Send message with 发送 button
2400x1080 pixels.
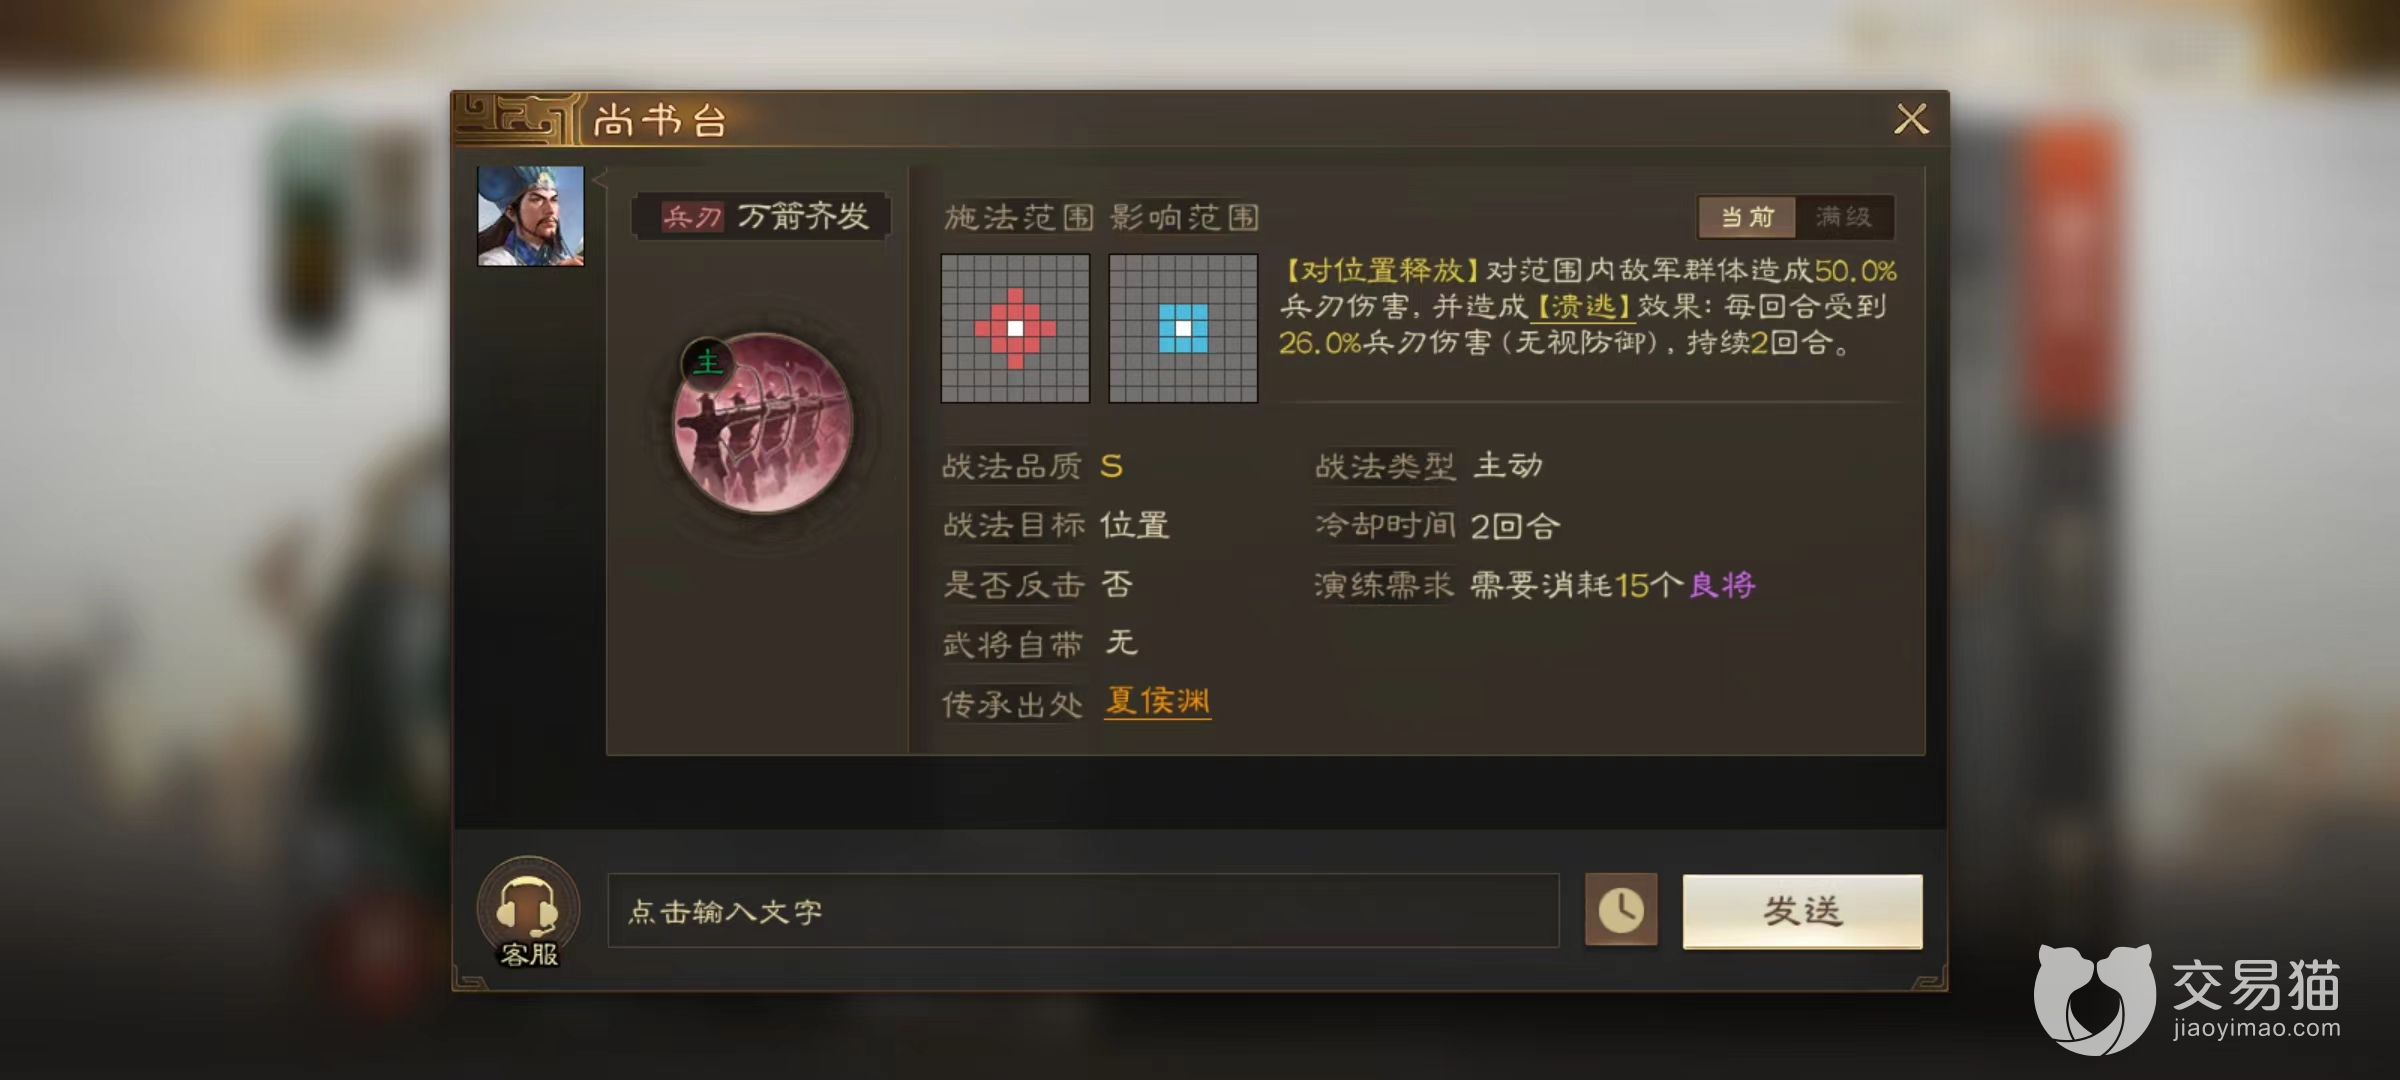pyautogui.click(x=1802, y=911)
